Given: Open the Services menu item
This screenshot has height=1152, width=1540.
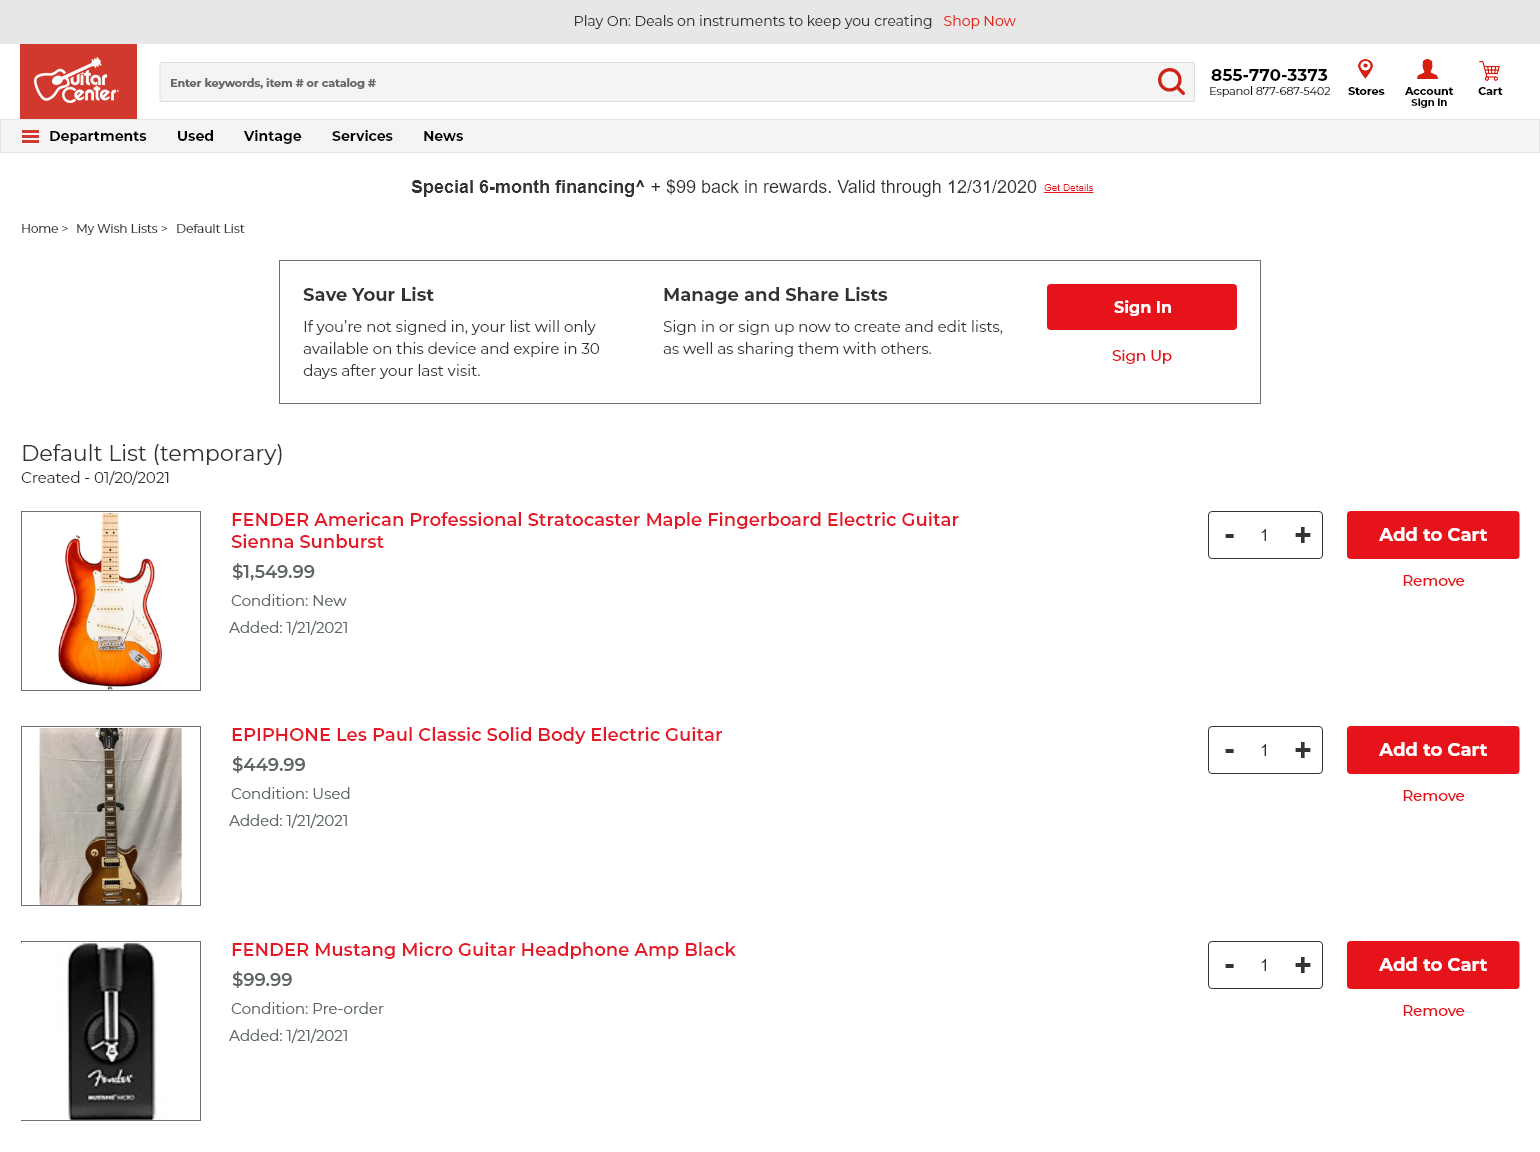Looking at the screenshot, I should 362,136.
